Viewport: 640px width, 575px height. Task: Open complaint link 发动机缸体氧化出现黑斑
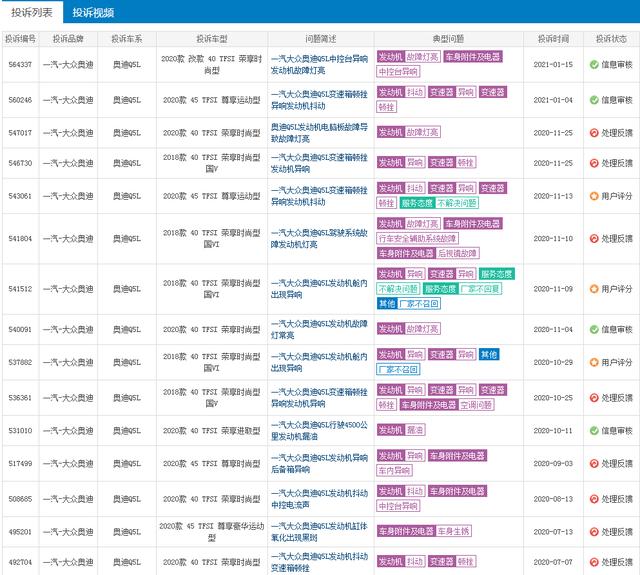[319, 532]
